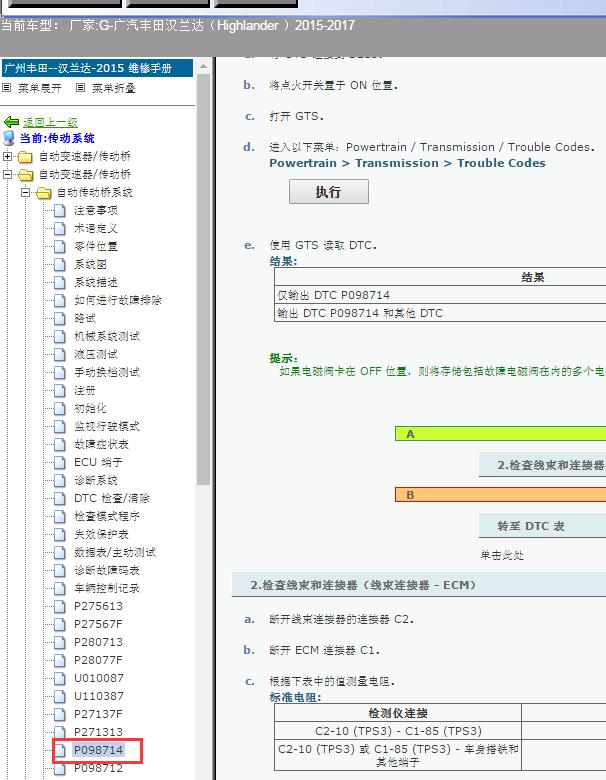
Task: Click the sidebar vertical scrollbar thumb
Action: [203, 279]
